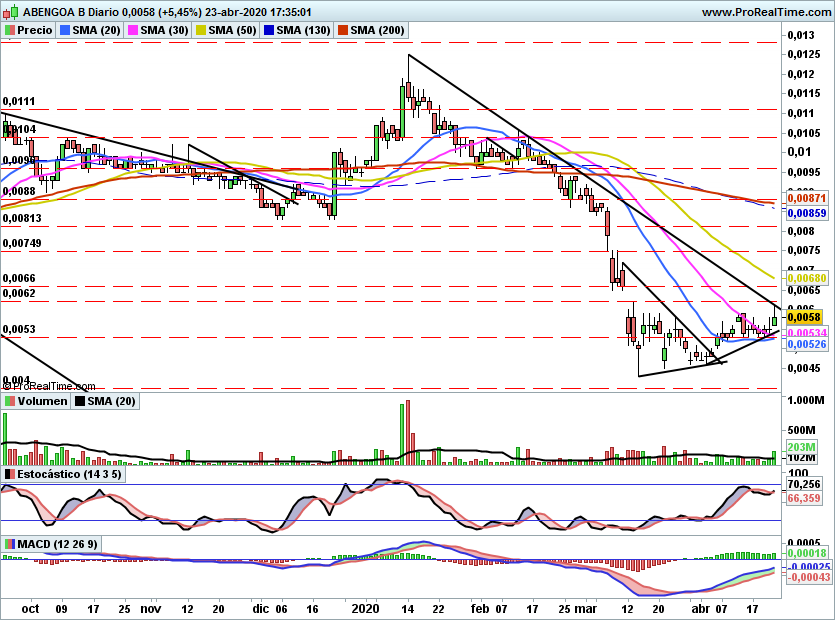
Task: Click the SMA (50) legend button
Action: coord(226,30)
